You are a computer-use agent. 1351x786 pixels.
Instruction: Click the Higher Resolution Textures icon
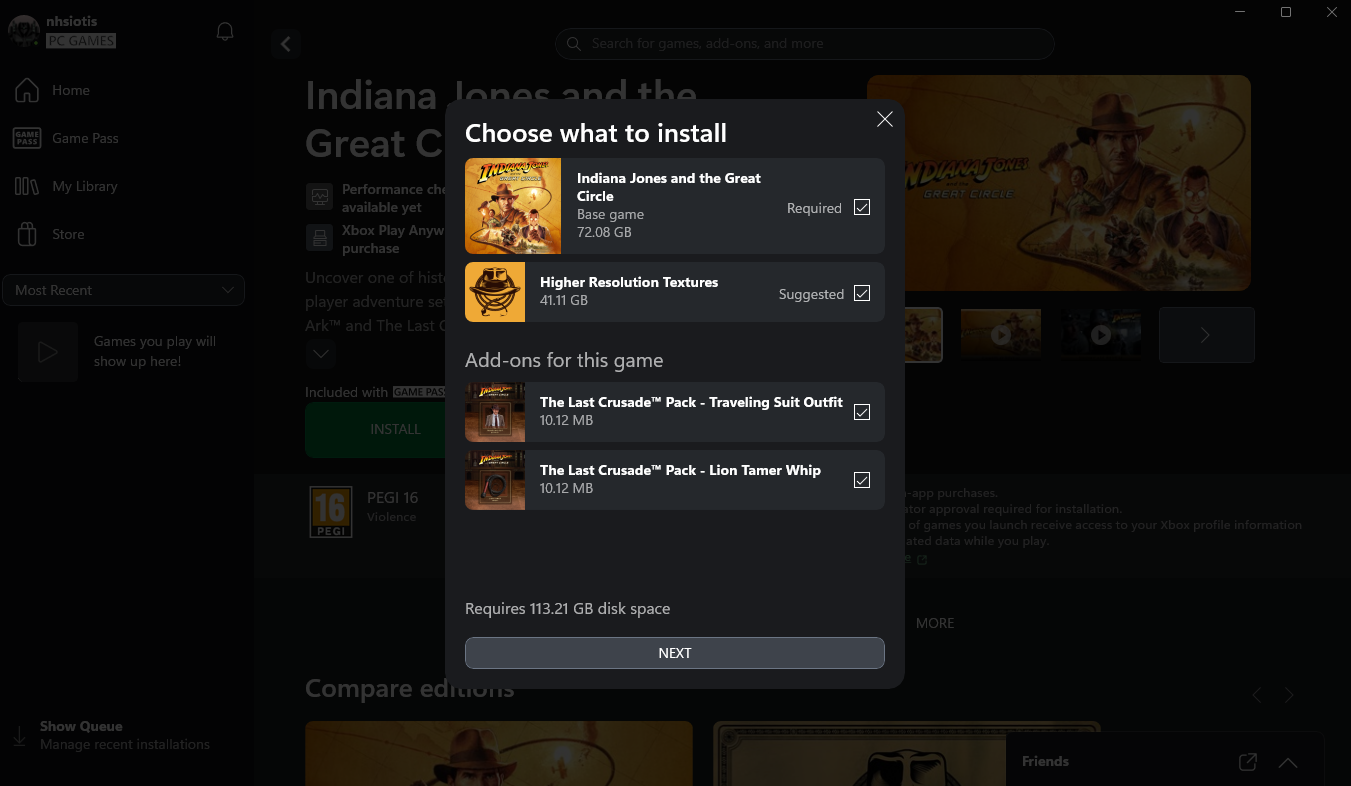point(495,292)
